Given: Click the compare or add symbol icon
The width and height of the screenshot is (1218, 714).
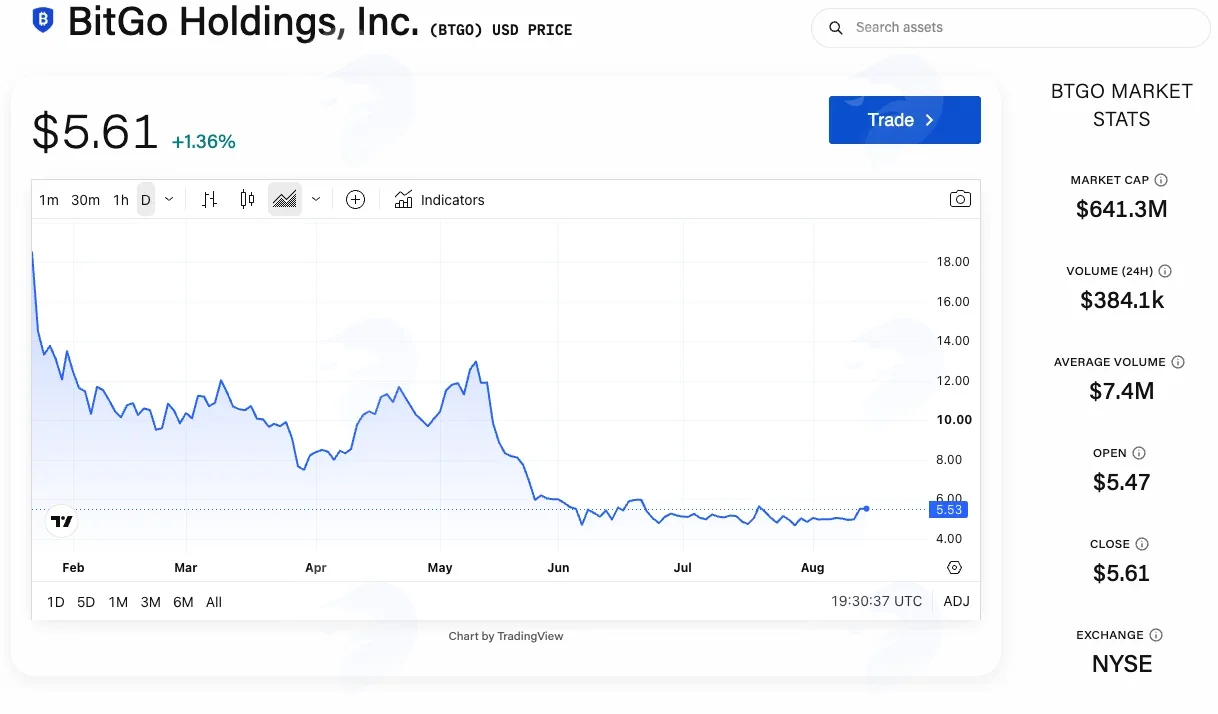Looking at the screenshot, I should 355,200.
